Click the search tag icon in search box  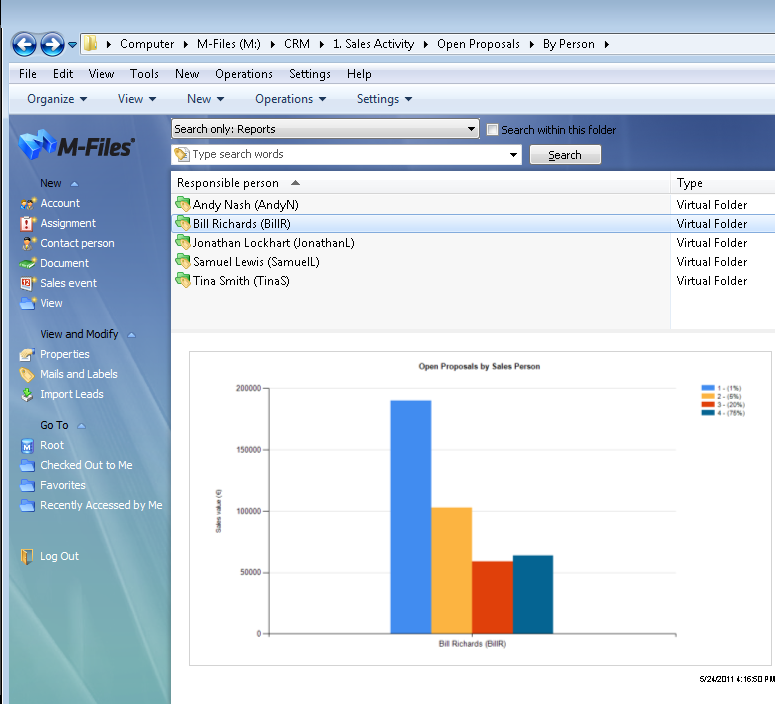(182, 154)
